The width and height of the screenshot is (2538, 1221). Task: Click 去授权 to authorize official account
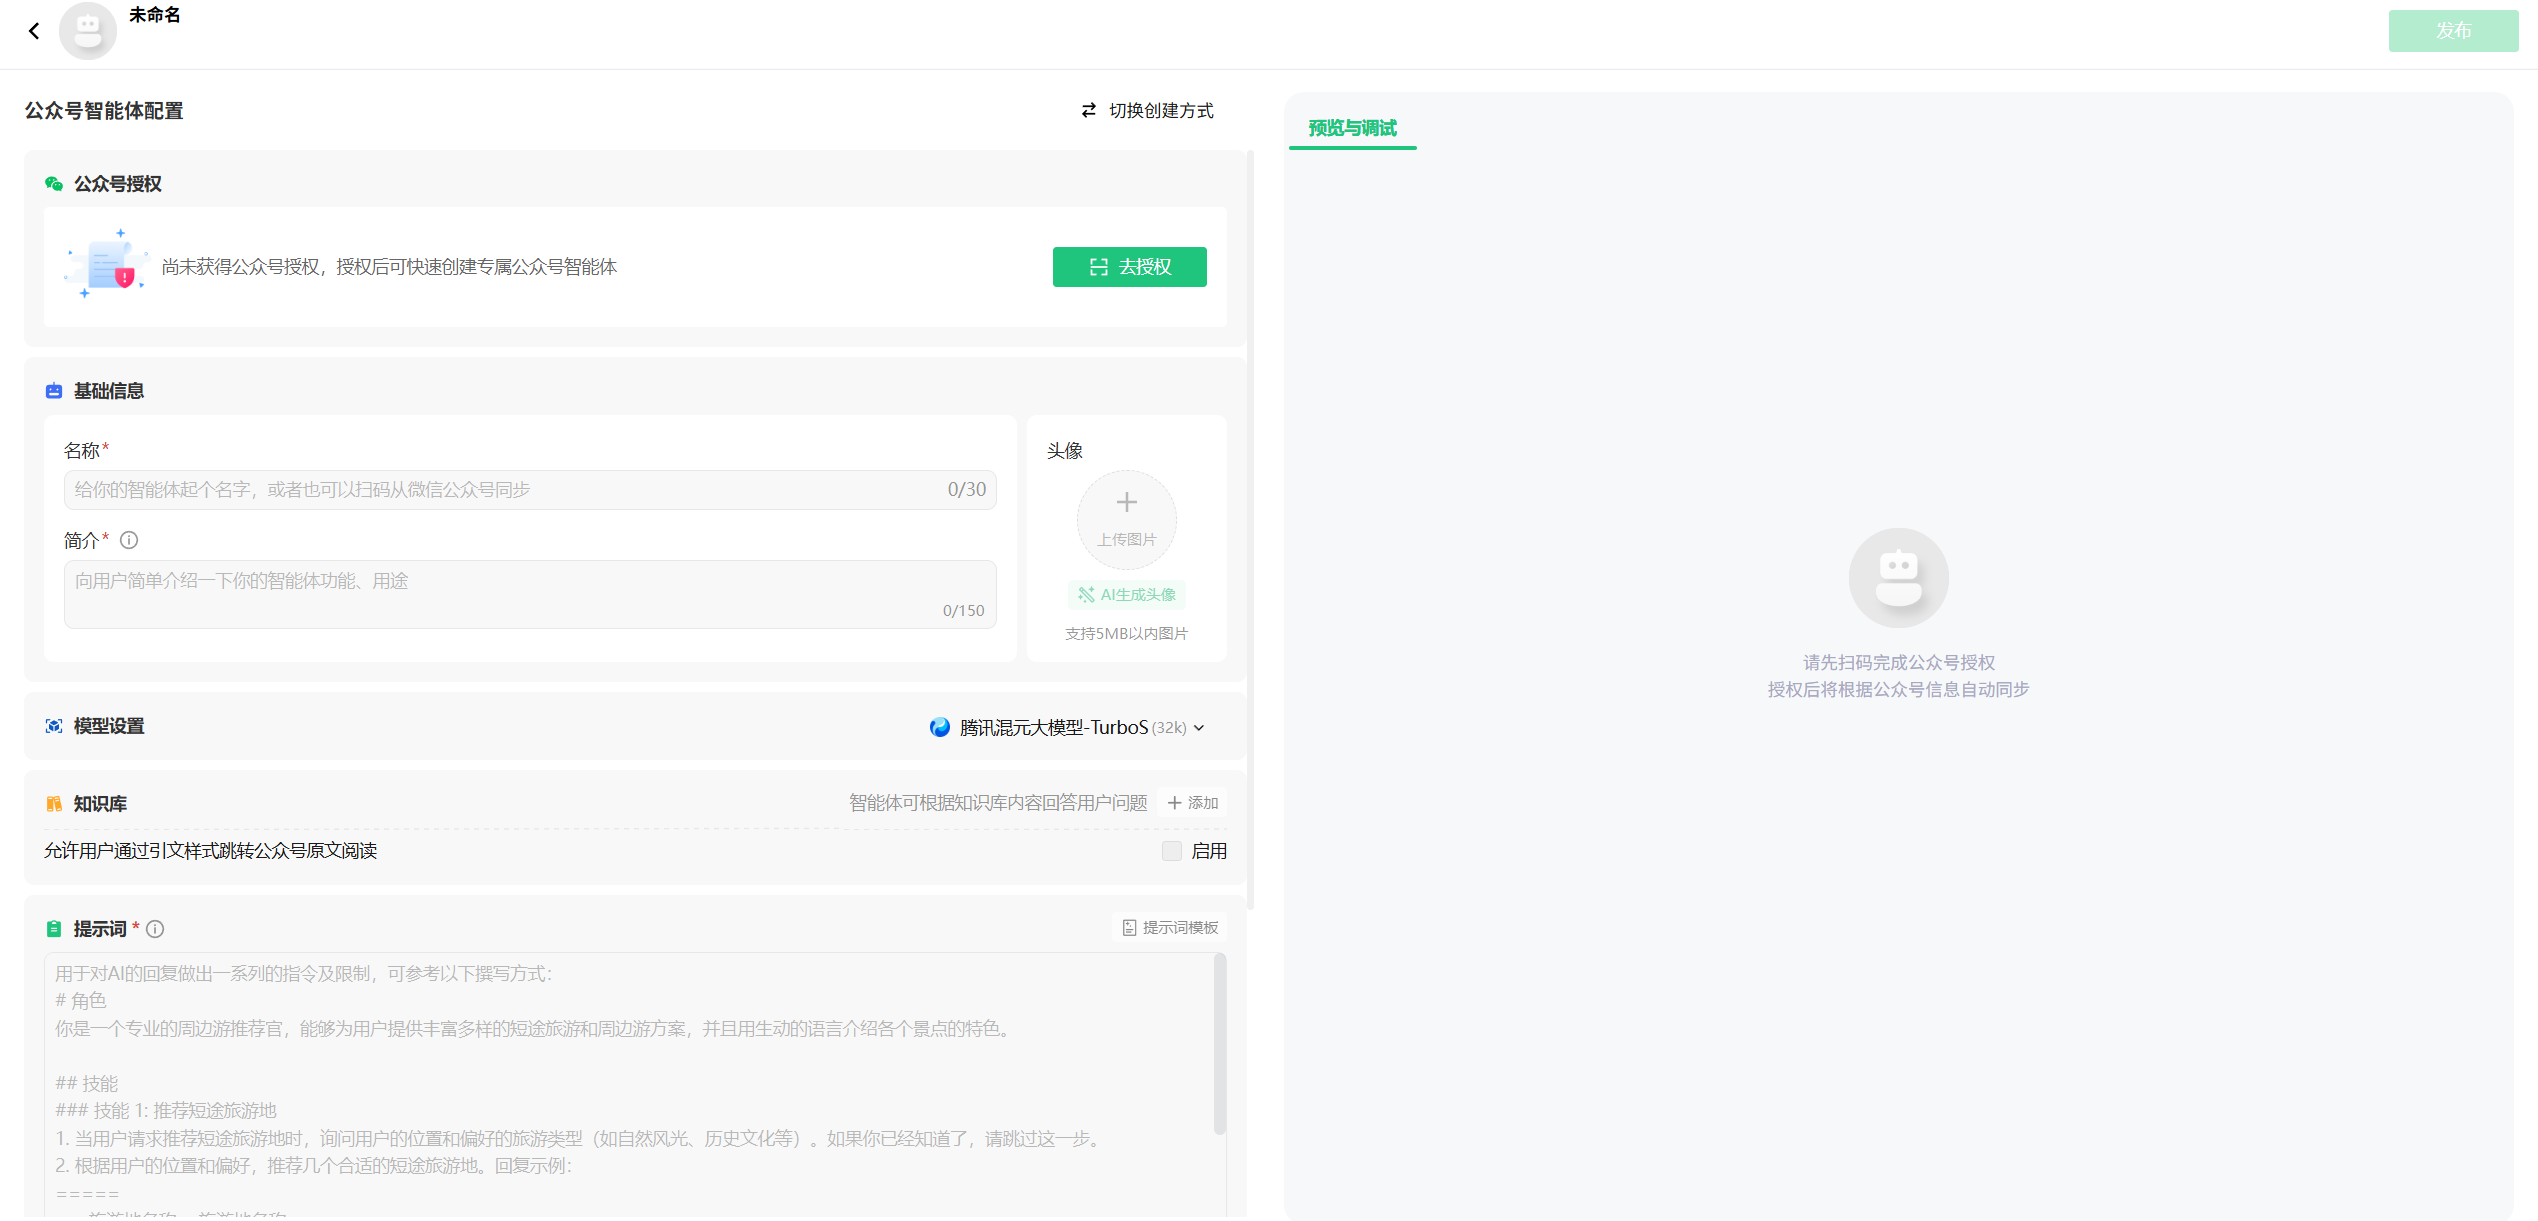(x=1129, y=267)
